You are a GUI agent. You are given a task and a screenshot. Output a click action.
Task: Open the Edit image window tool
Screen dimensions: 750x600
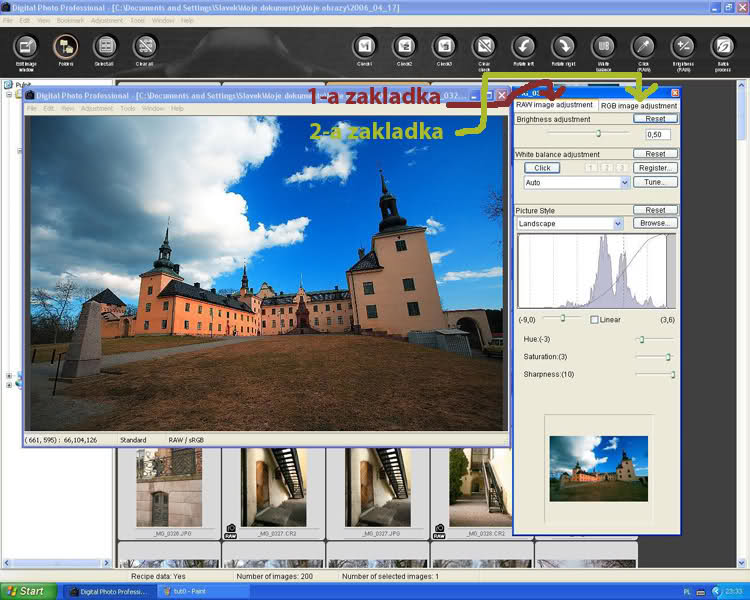point(26,47)
